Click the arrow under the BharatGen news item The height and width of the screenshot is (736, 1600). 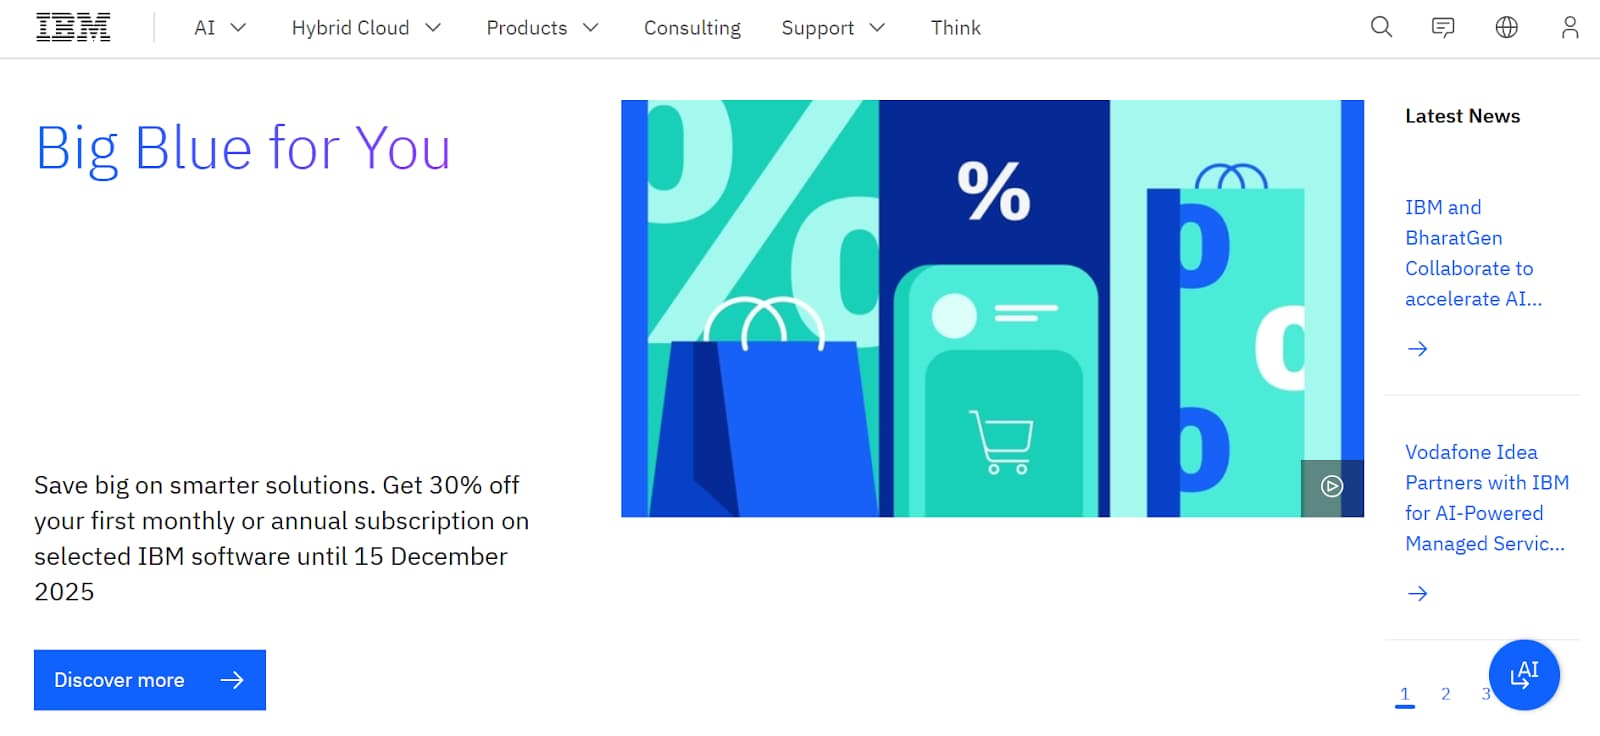tap(1416, 348)
